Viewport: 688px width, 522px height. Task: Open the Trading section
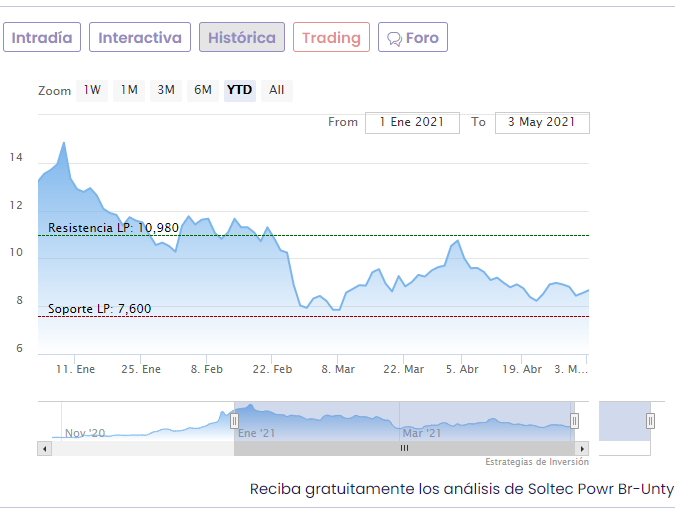pyautogui.click(x=331, y=38)
